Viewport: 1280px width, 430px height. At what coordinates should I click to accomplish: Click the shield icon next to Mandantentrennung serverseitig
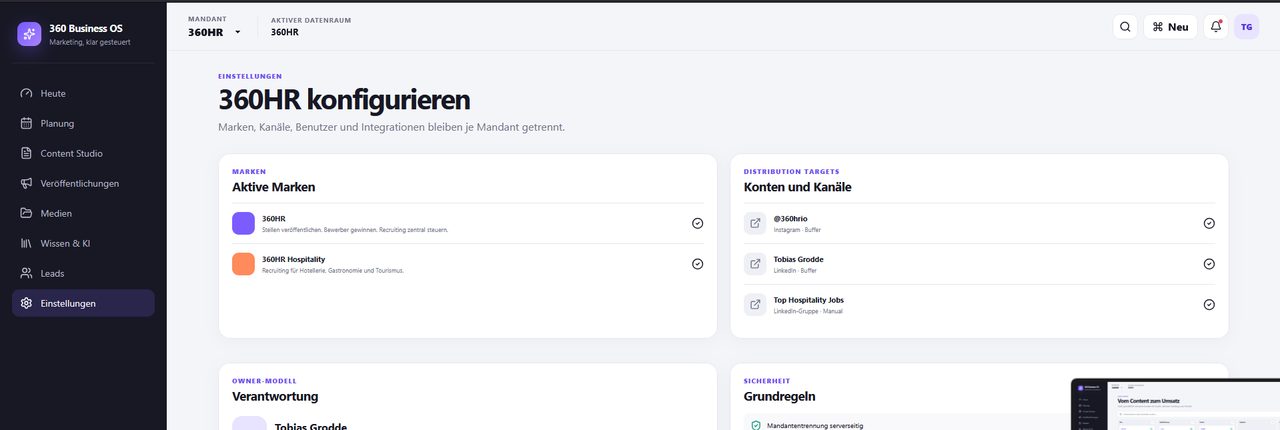[x=756, y=425]
